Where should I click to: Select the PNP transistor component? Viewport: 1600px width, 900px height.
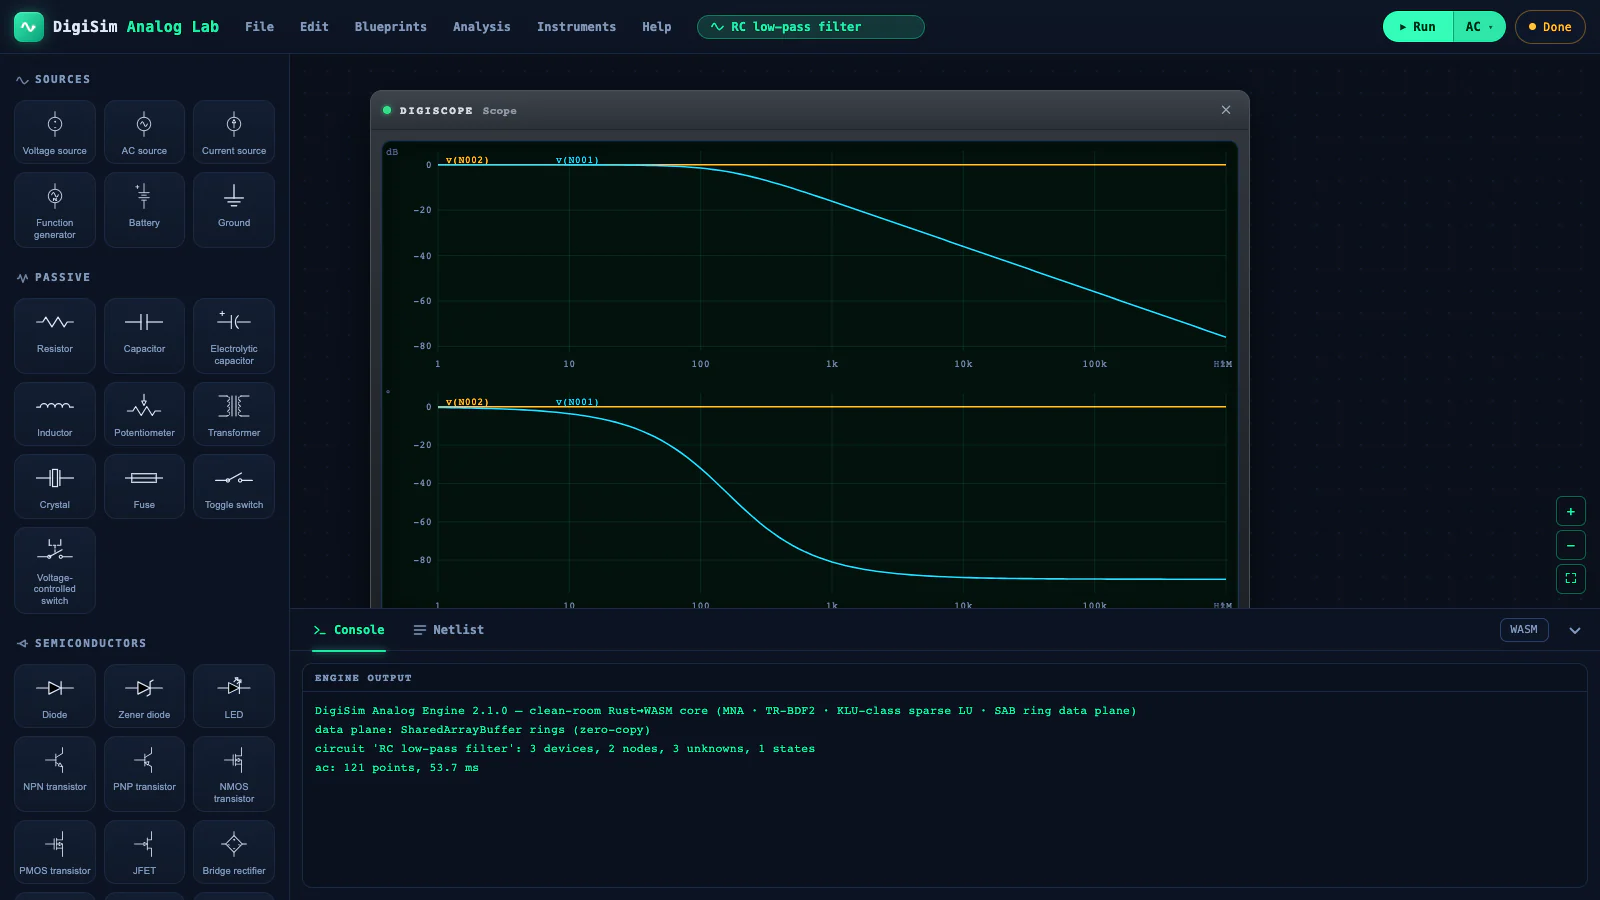[144, 774]
